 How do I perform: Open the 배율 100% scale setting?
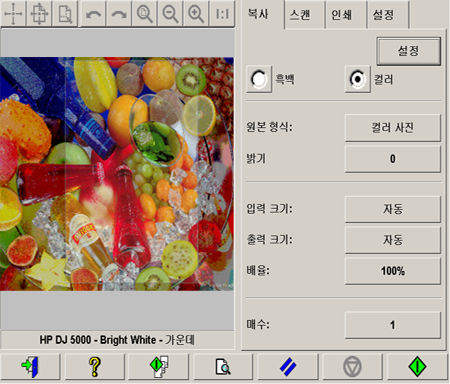[x=393, y=271]
